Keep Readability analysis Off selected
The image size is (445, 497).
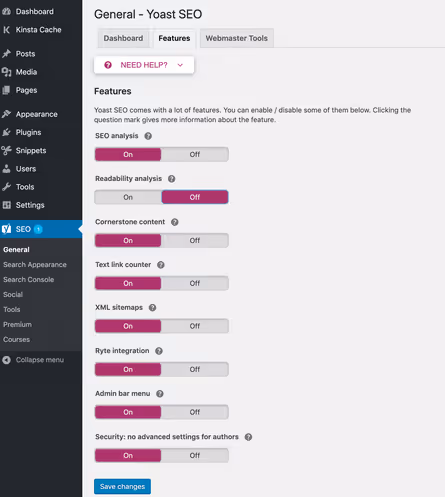[x=195, y=197]
